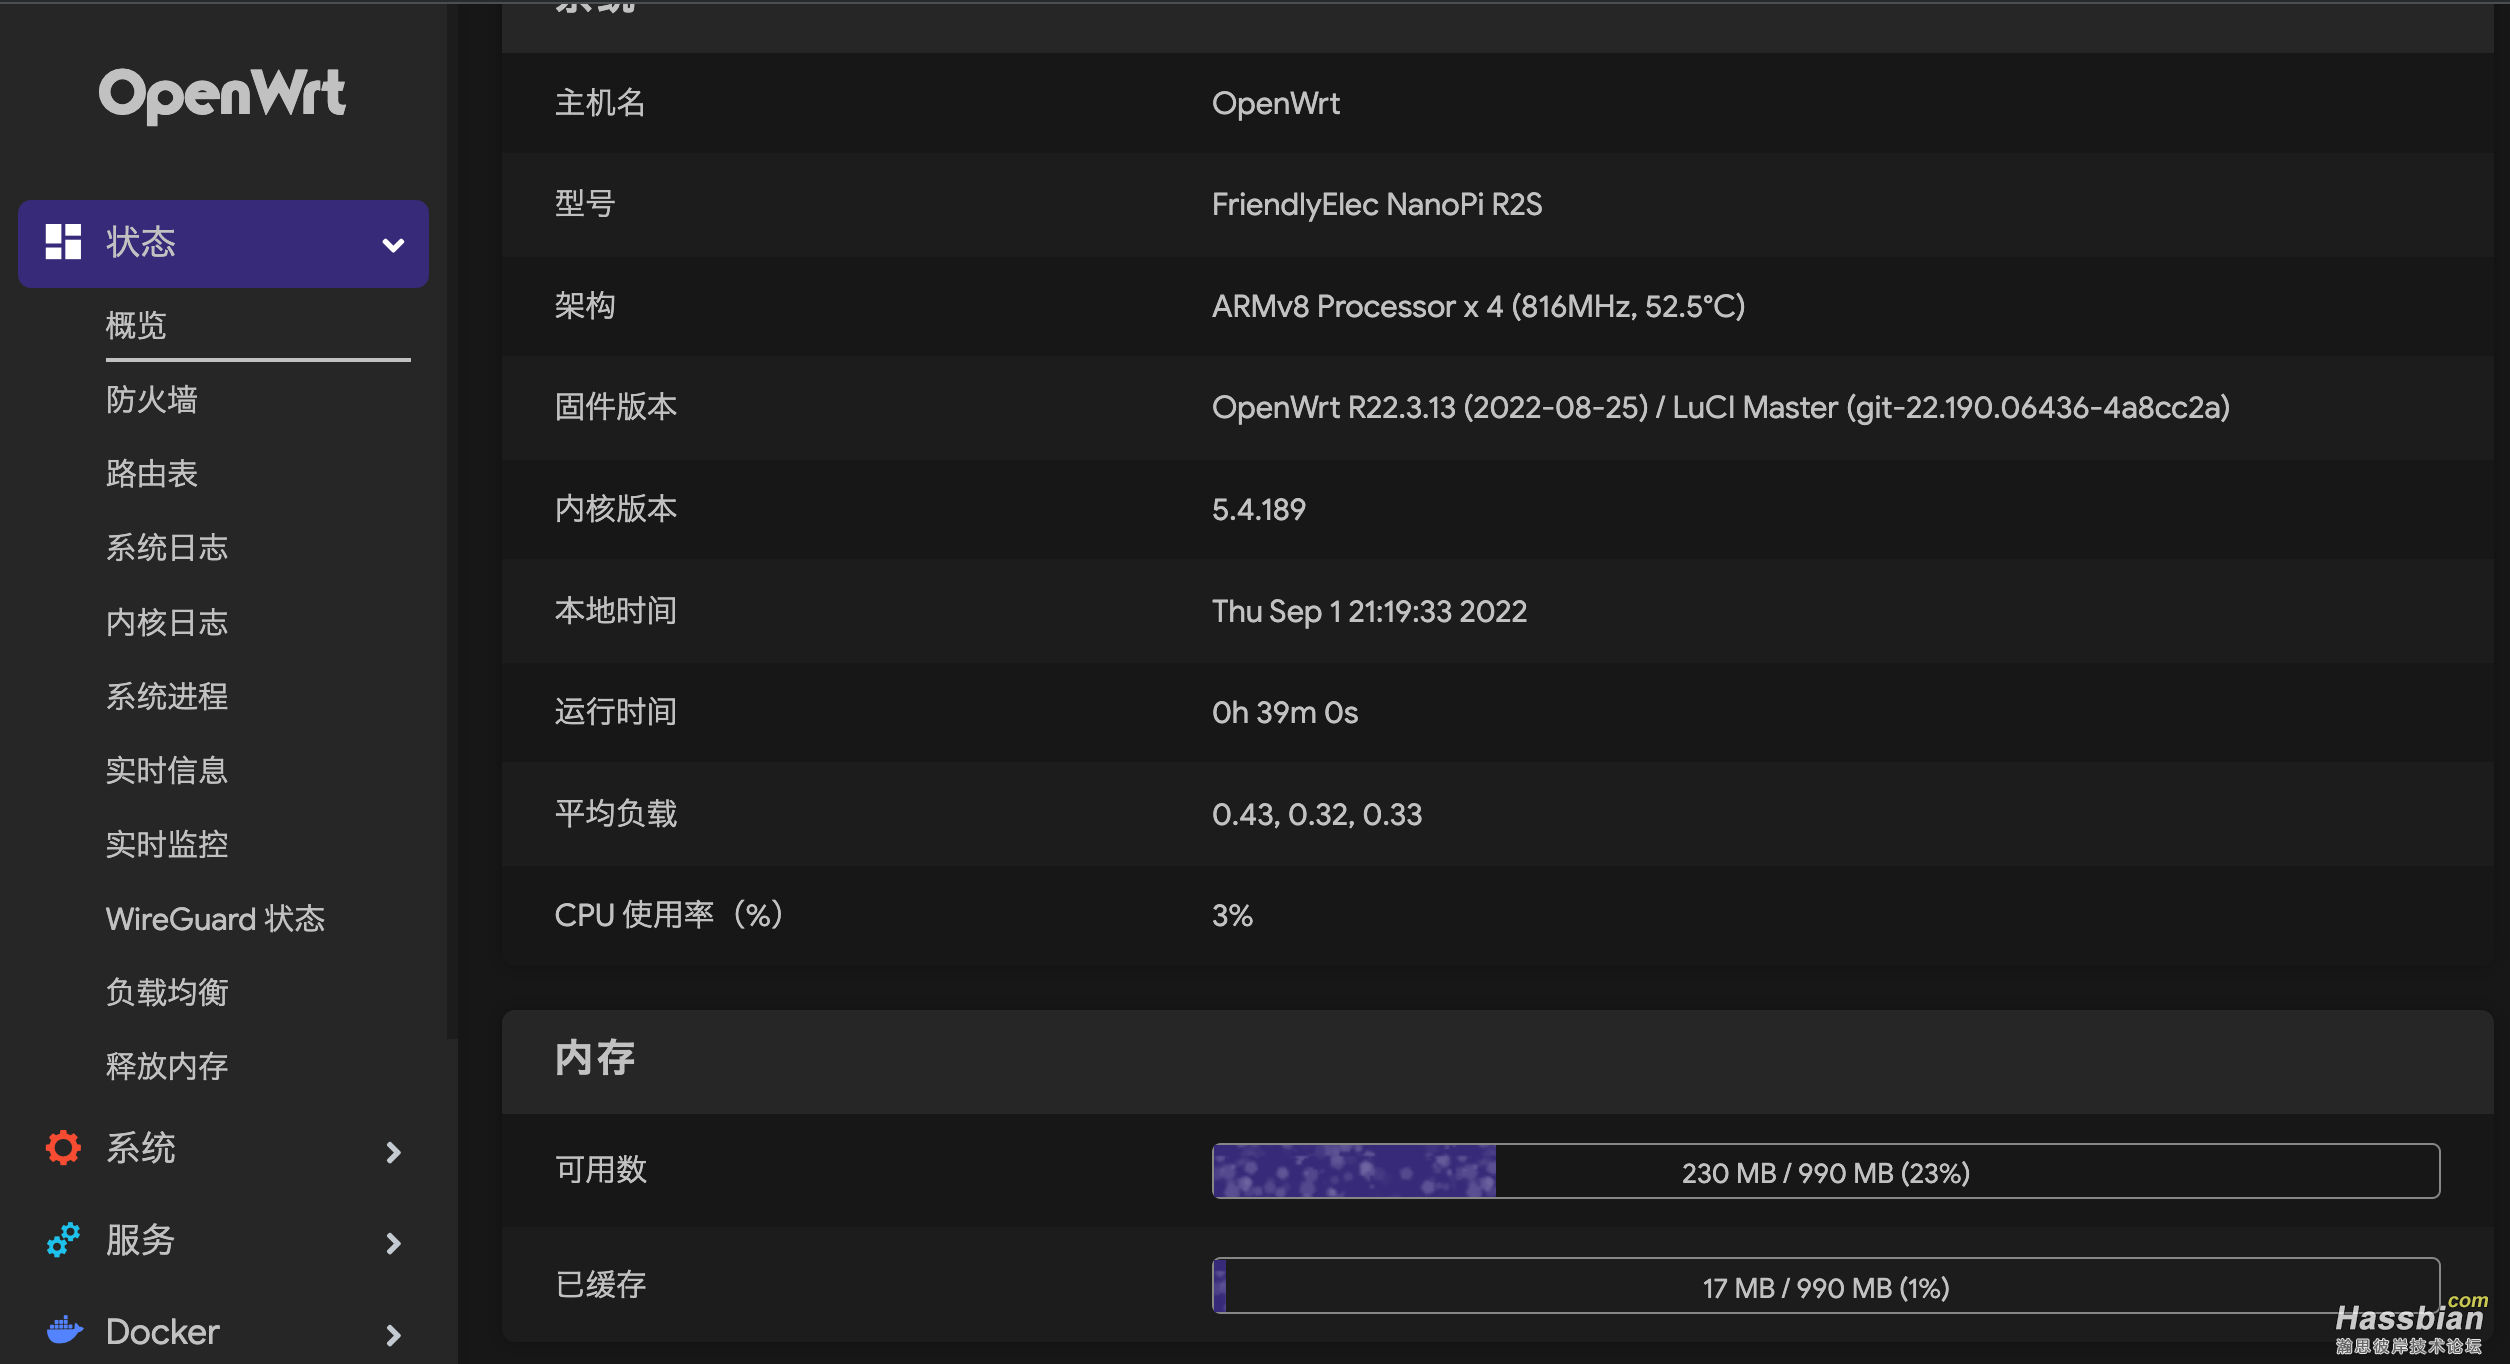The width and height of the screenshot is (2510, 1364).
Task: Open 系统日志 from the sidebar
Action: (x=166, y=547)
